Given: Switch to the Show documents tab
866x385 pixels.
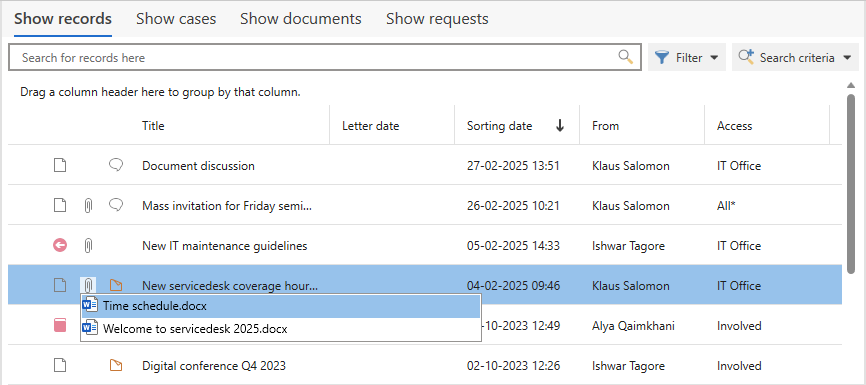Looking at the screenshot, I should 301,19.
